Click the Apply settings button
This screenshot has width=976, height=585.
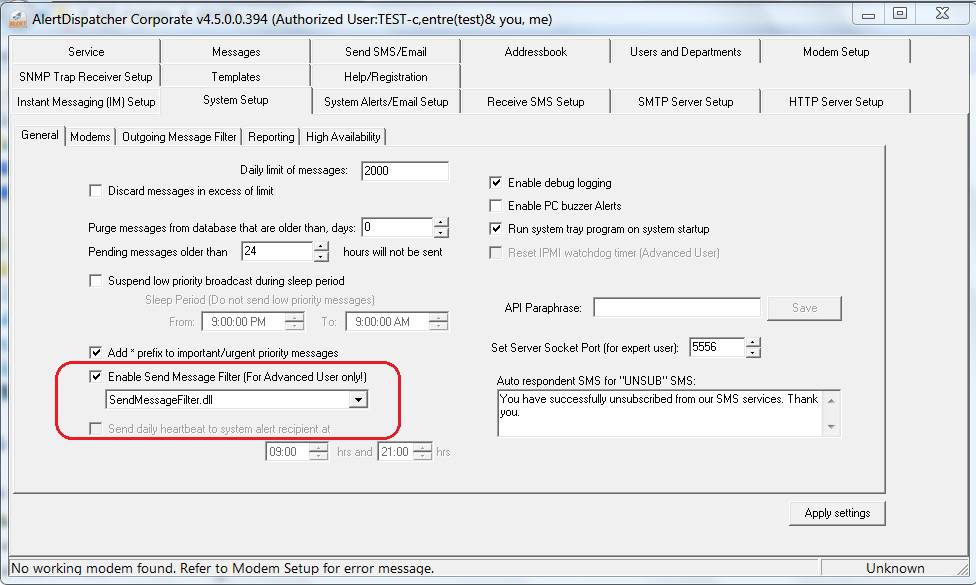[837, 513]
